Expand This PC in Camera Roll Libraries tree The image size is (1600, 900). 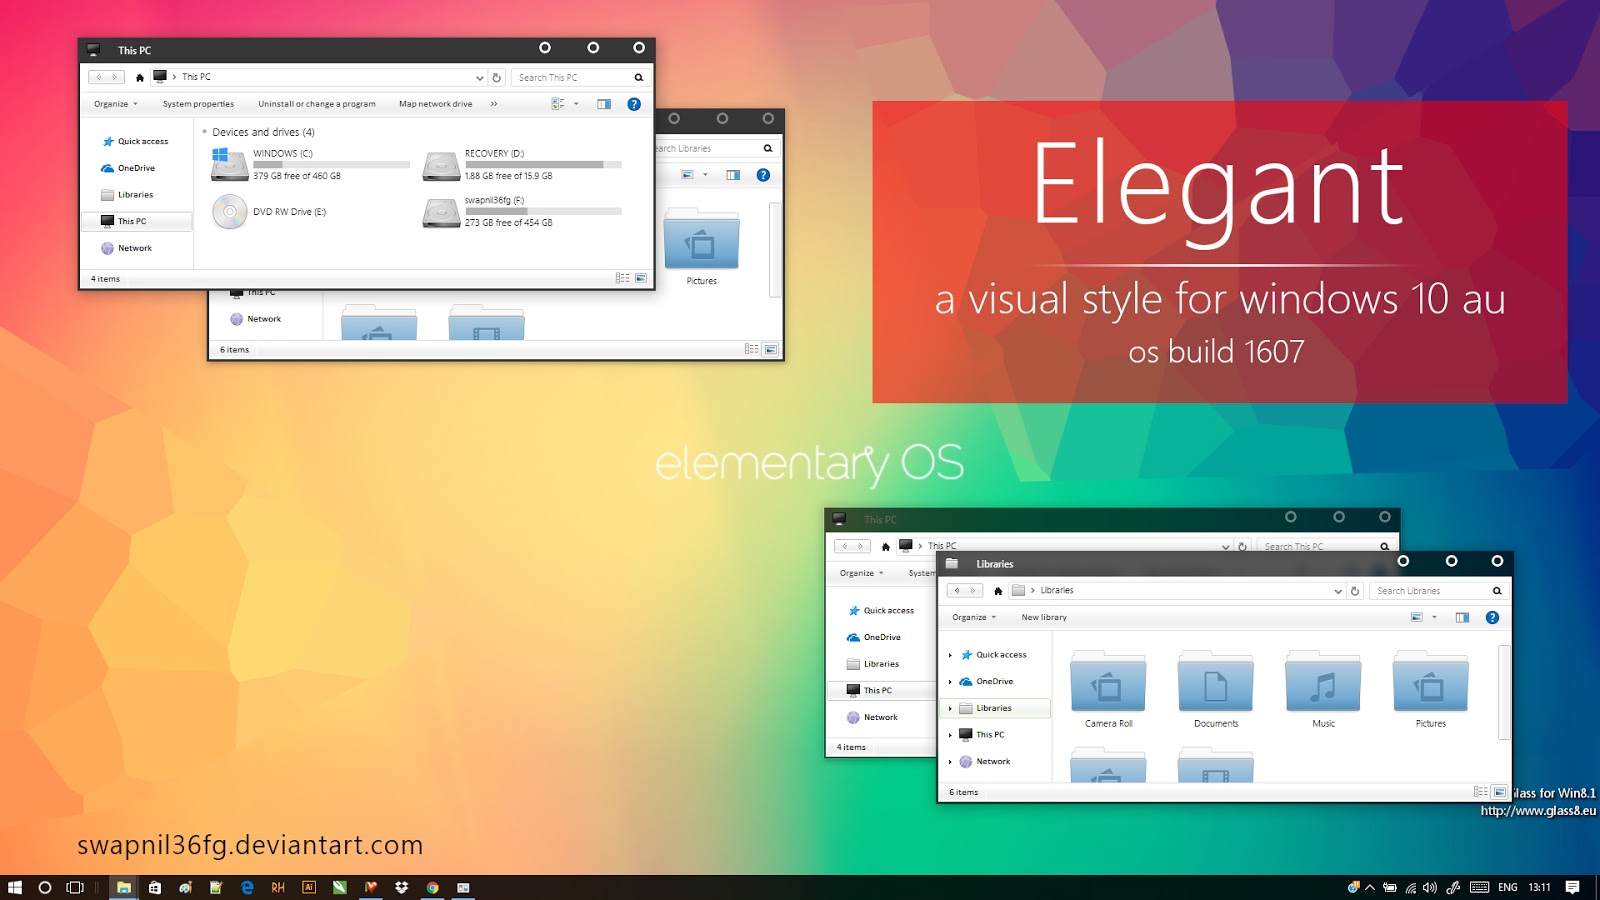click(x=950, y=735)
